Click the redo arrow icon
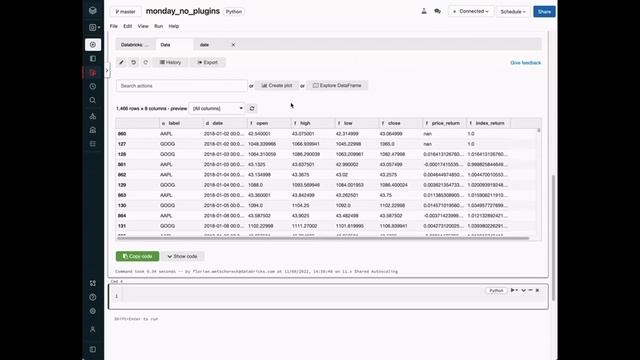Viewport: 640px width, 360px height. (146, 62)
